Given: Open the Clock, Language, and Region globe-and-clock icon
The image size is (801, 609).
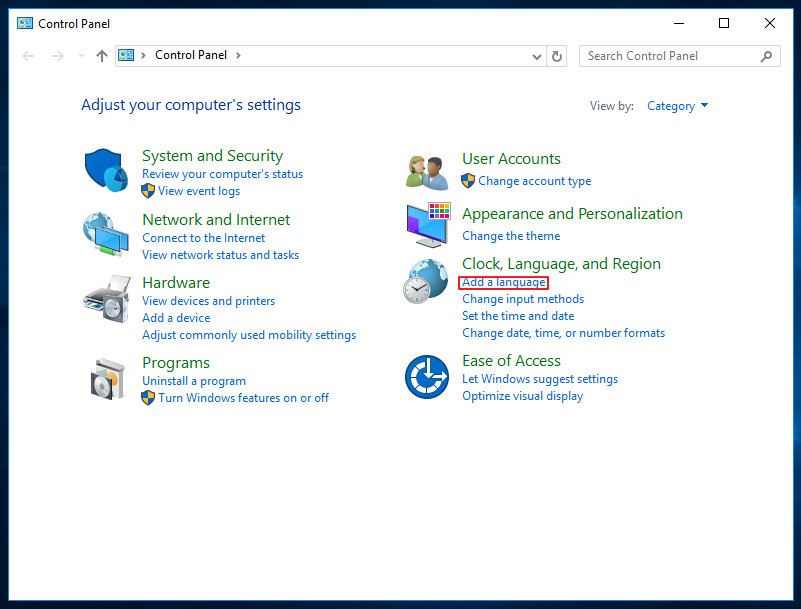Looking at the screenshot, I should tap(426, 281).
